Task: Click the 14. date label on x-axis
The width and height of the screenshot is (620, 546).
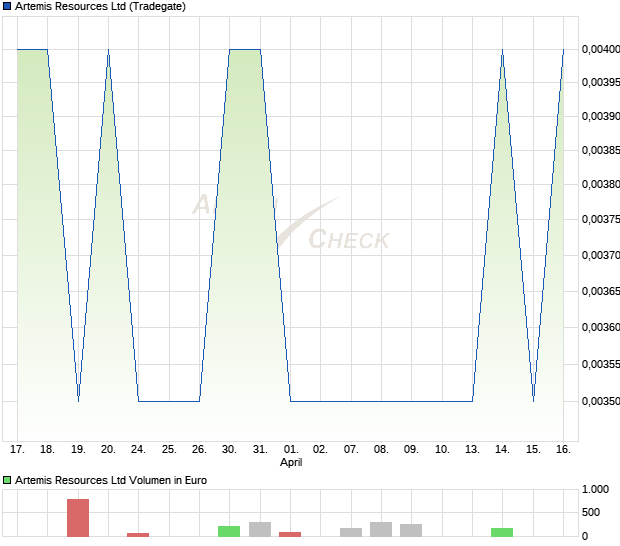Action: tap(502, 449)
